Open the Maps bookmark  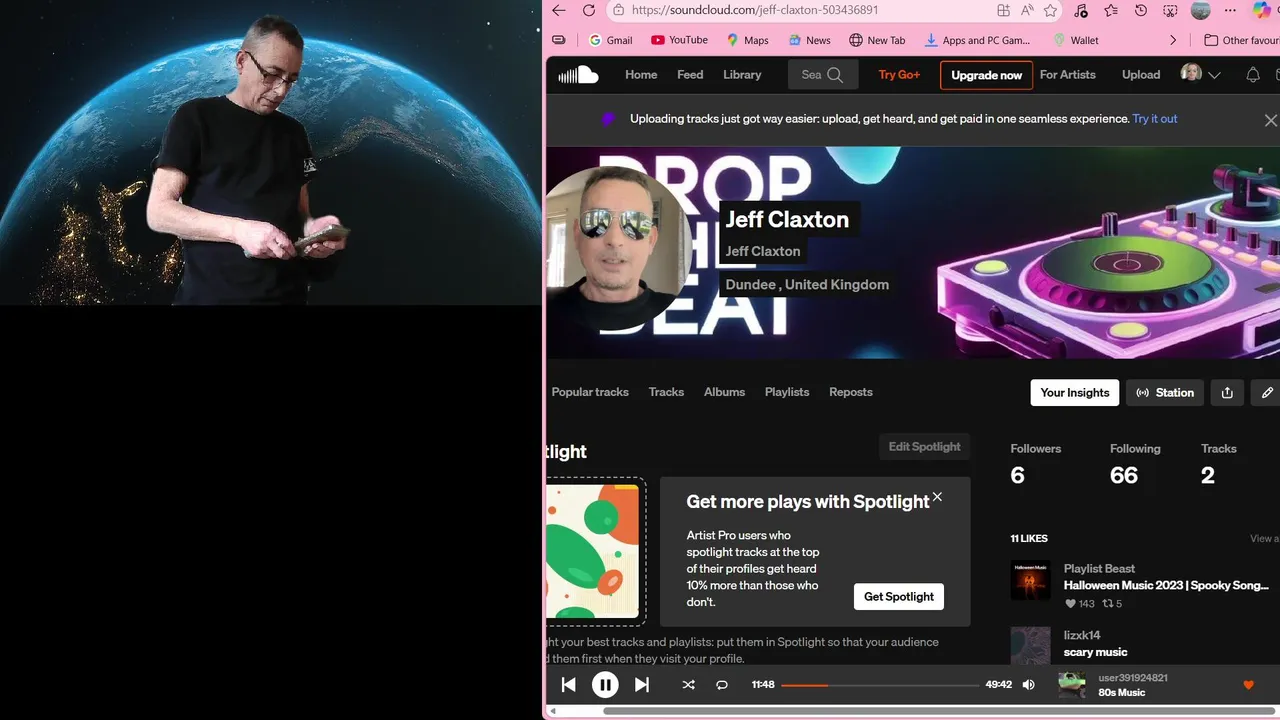click(748, 40)
